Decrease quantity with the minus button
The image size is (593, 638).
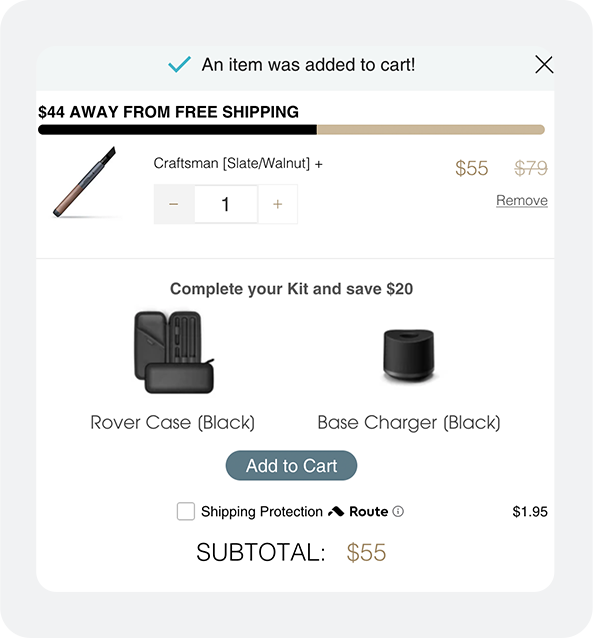coord(174,204)
